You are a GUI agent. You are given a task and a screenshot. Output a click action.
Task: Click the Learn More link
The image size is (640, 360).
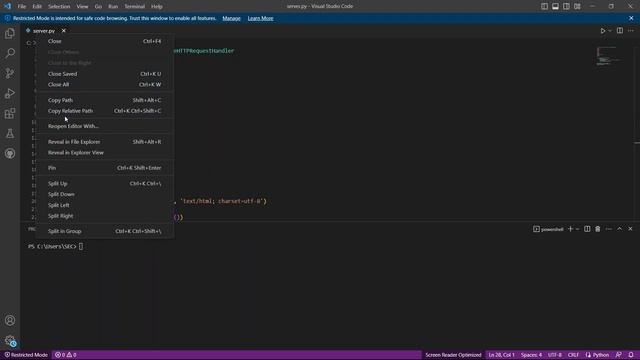click(260, 18)
